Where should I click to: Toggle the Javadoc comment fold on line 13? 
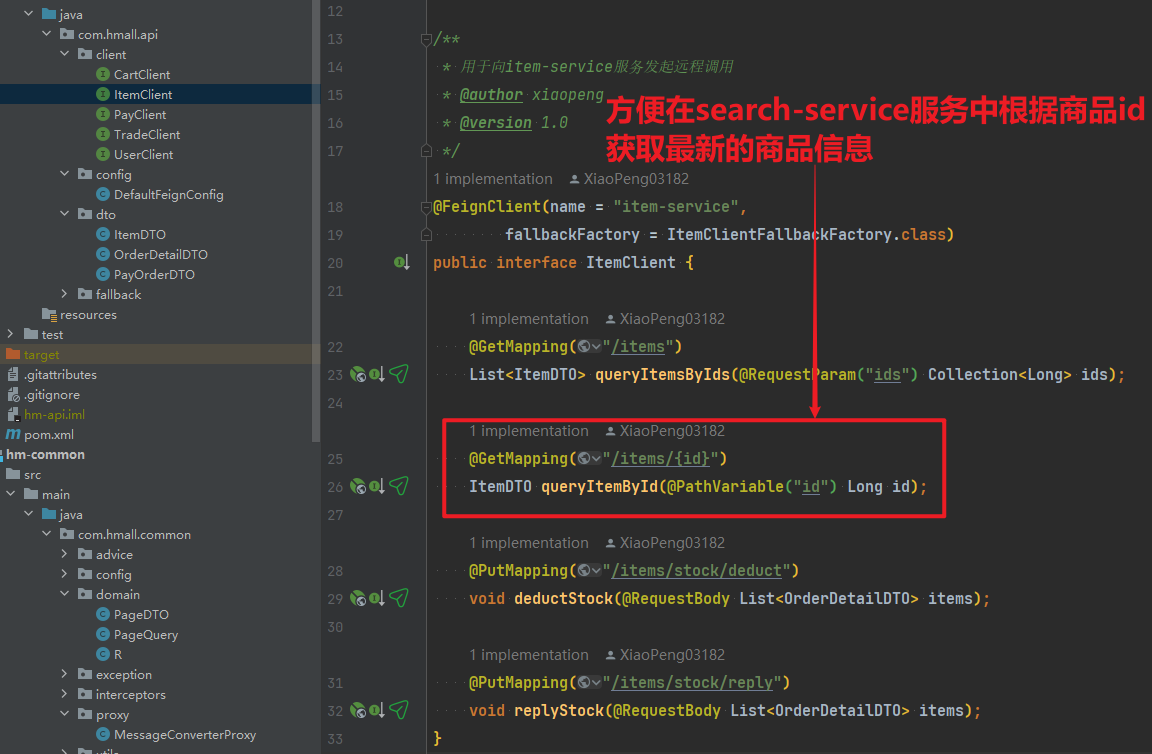click(x=427, y=40)
